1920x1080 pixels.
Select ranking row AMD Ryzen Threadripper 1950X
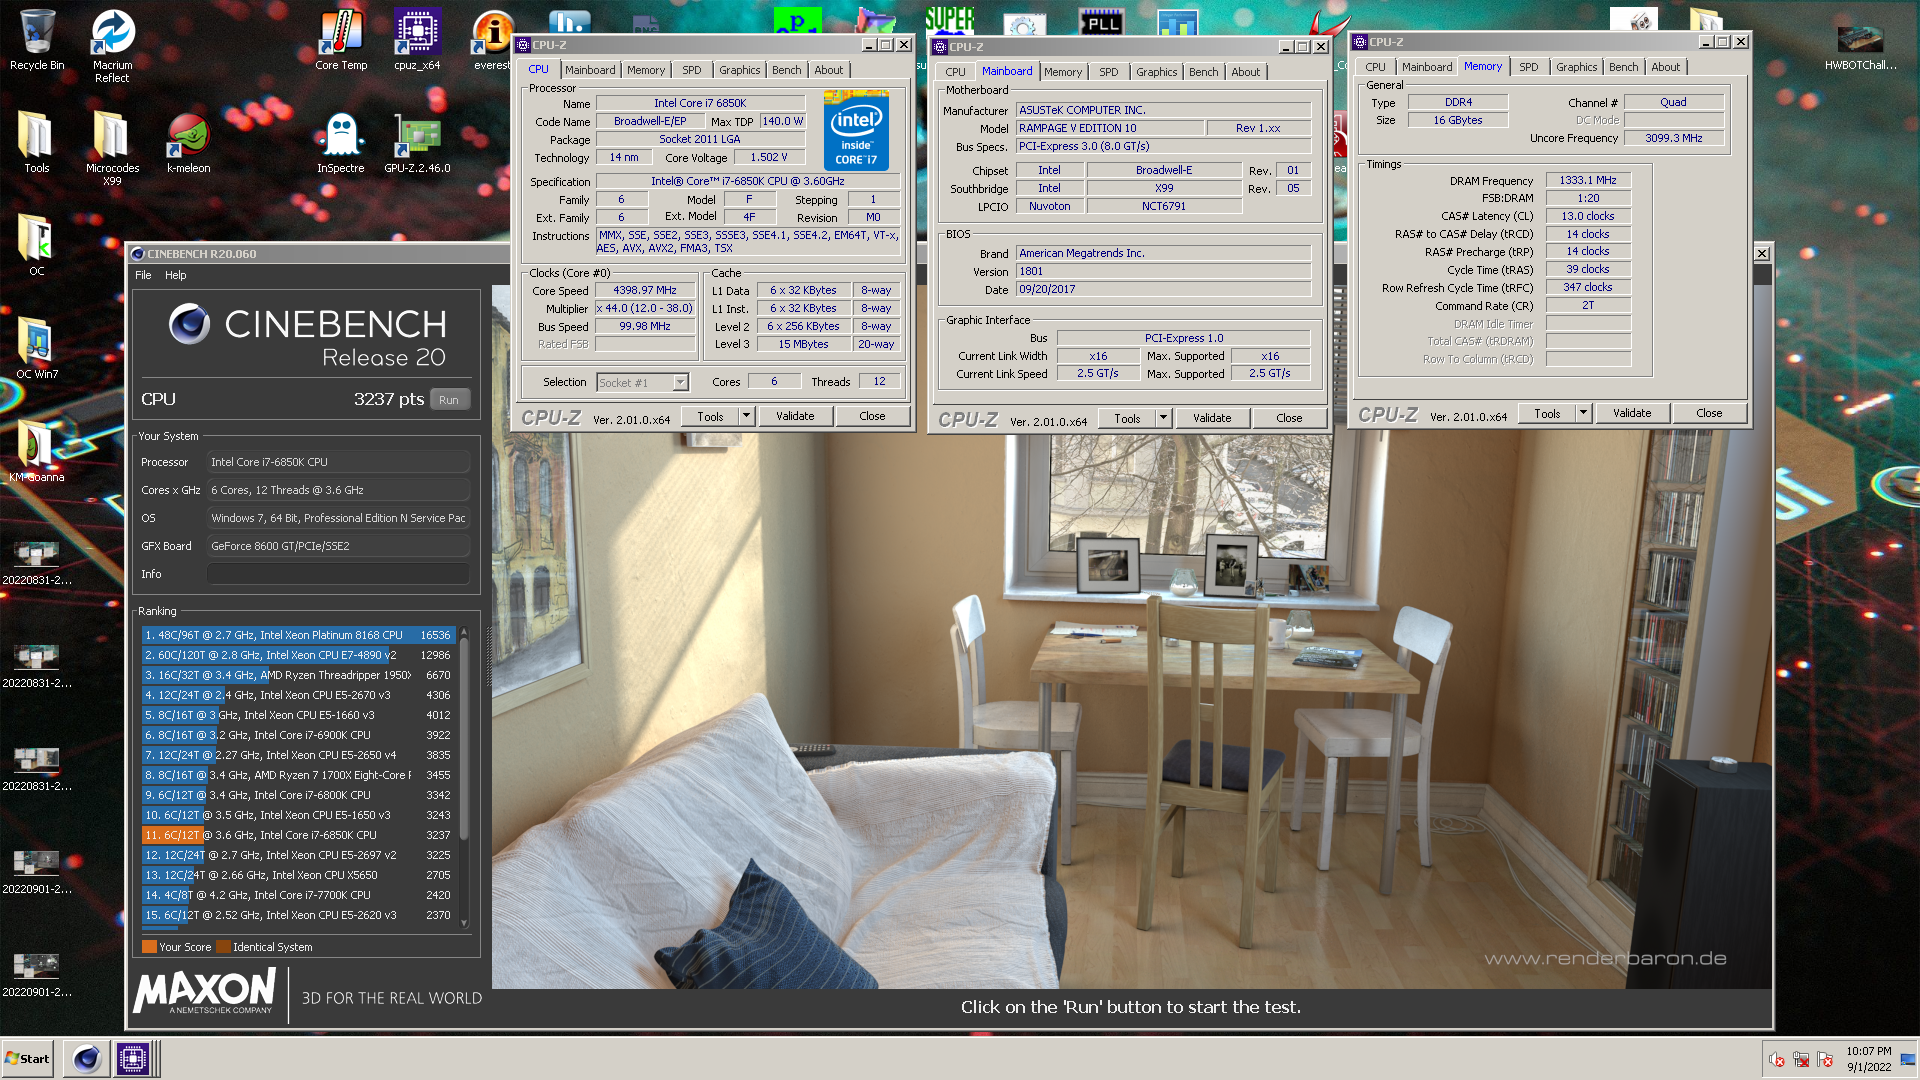(298, 675)
